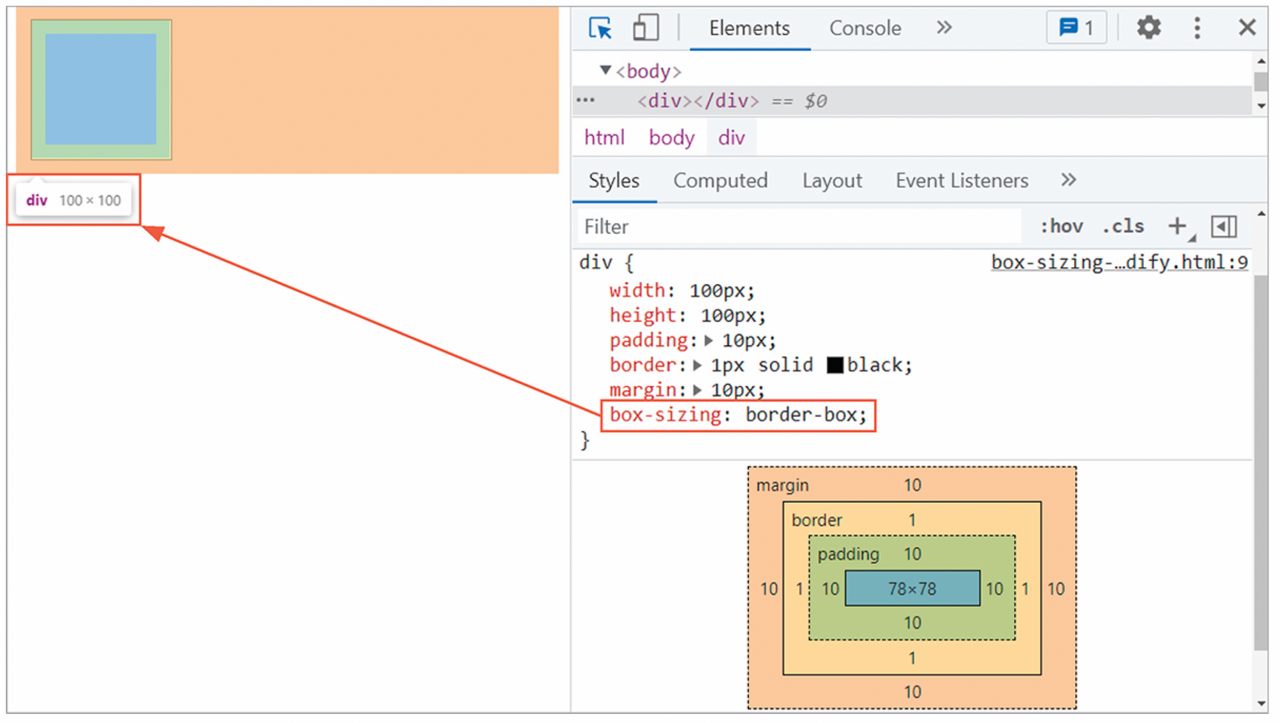Open the Event Listeners pane tab
The width and height of the screenshot is (1280, 723).
pos(962,181)
